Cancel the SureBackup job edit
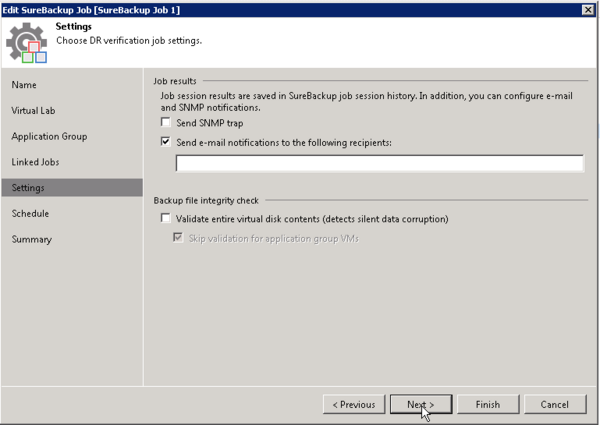Screen dimensions: 600x425 (x=554, y=404)
